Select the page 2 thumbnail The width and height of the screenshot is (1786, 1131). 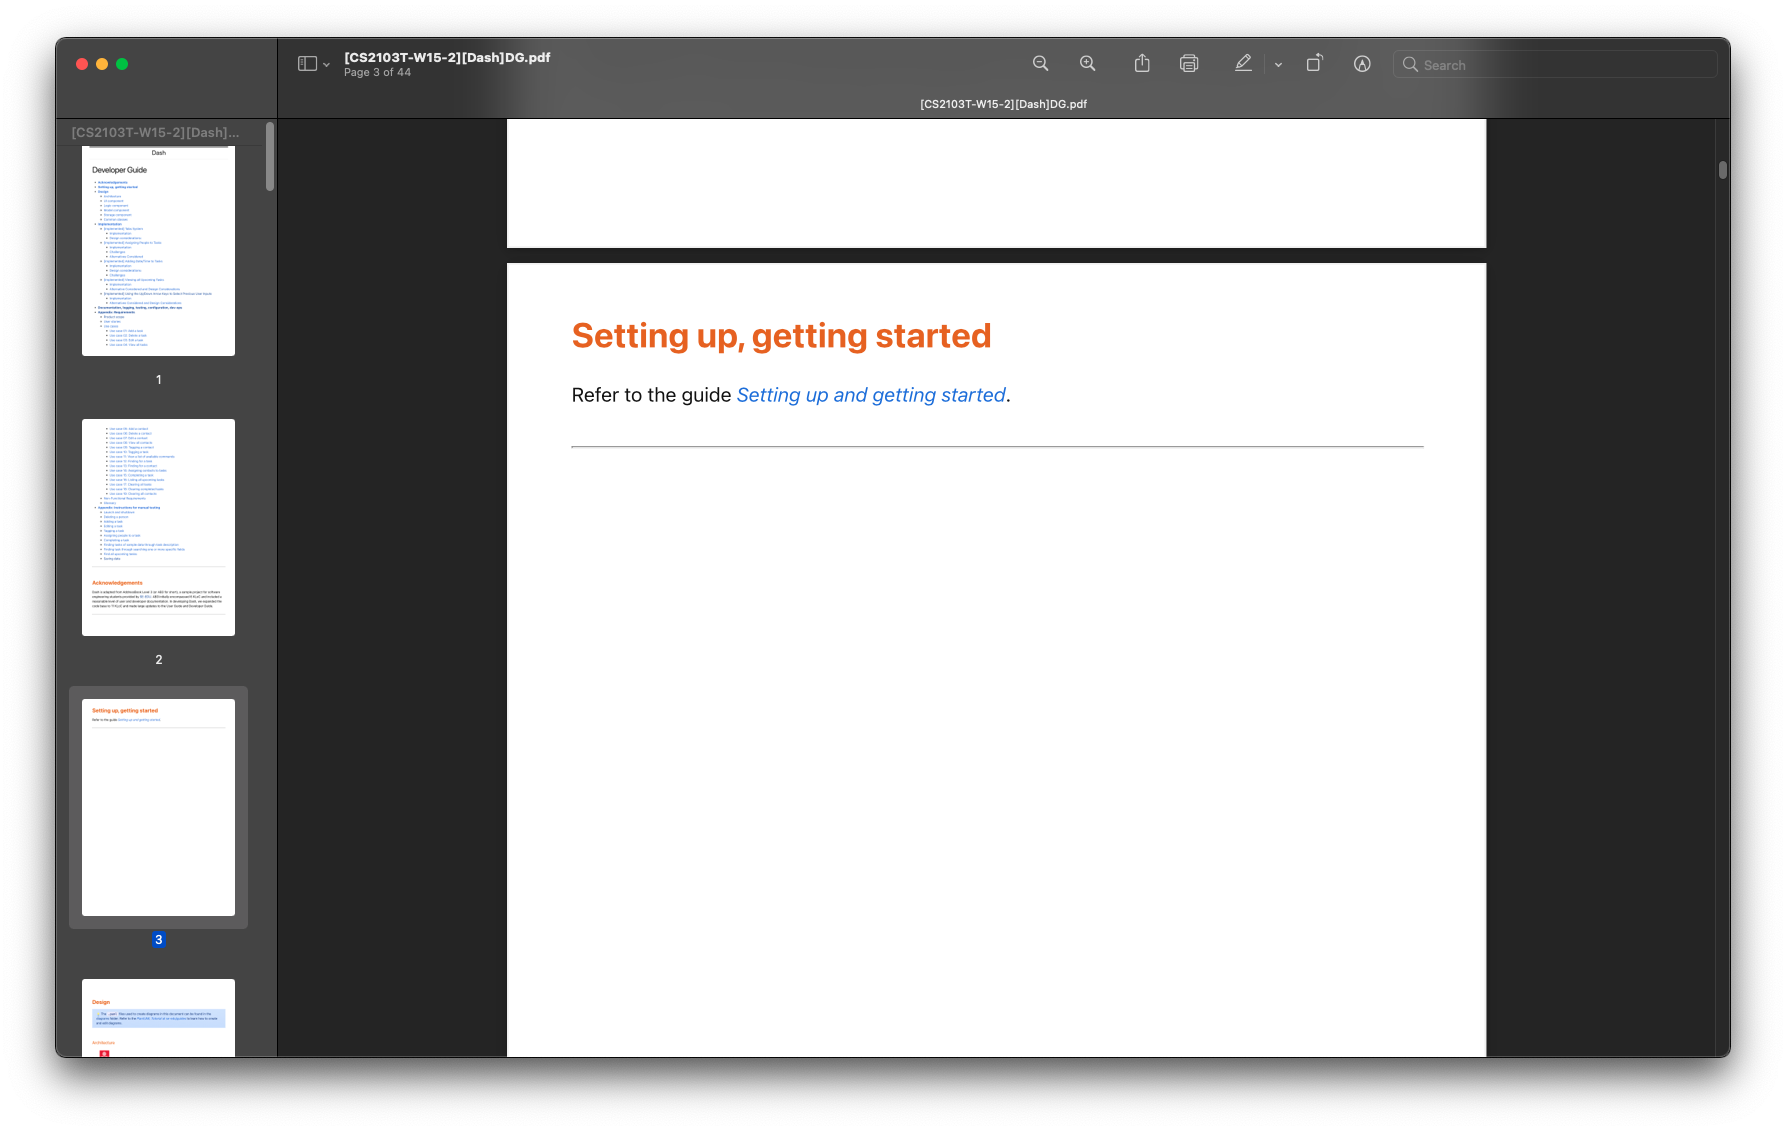click(x=158, y=527)
